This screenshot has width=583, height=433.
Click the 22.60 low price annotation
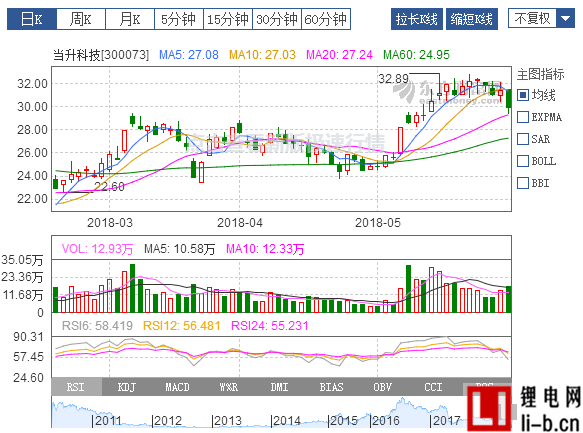coord(109,186)
